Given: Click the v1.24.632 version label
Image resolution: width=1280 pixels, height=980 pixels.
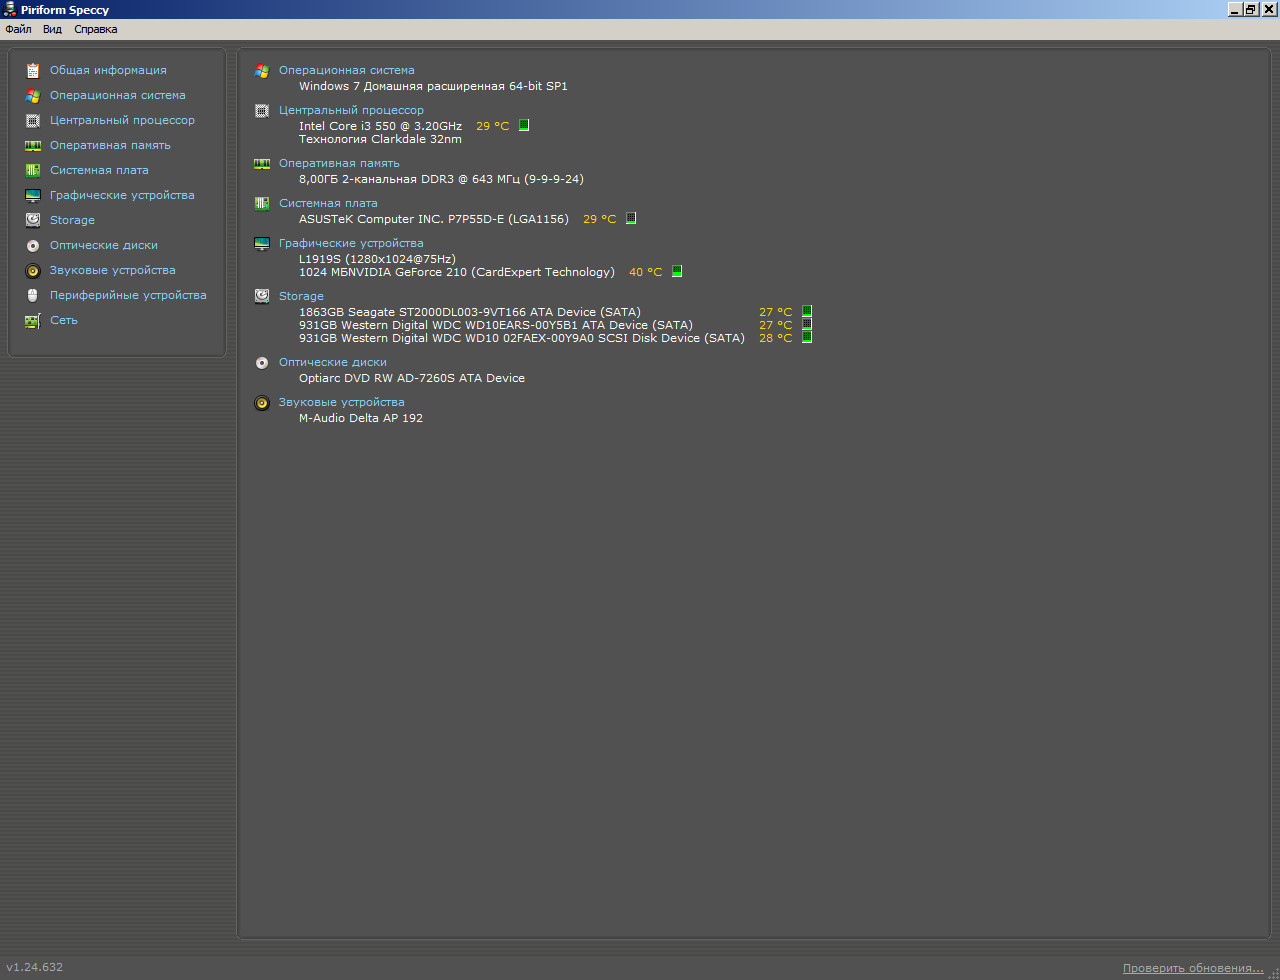Looking at the screenshot, I should (x=35, y=967).
